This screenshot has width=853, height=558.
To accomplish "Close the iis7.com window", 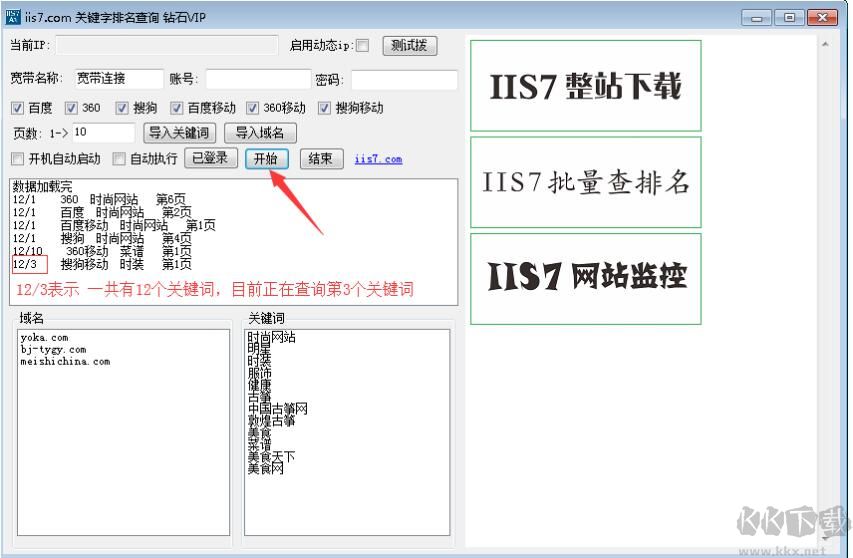I will click(x=822, y=18).
